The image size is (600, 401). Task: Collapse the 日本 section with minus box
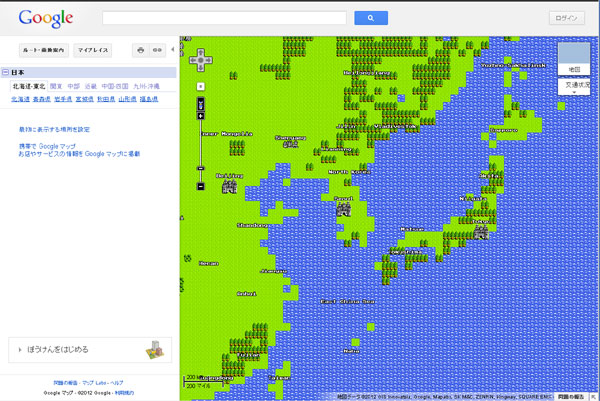point(5,72)
